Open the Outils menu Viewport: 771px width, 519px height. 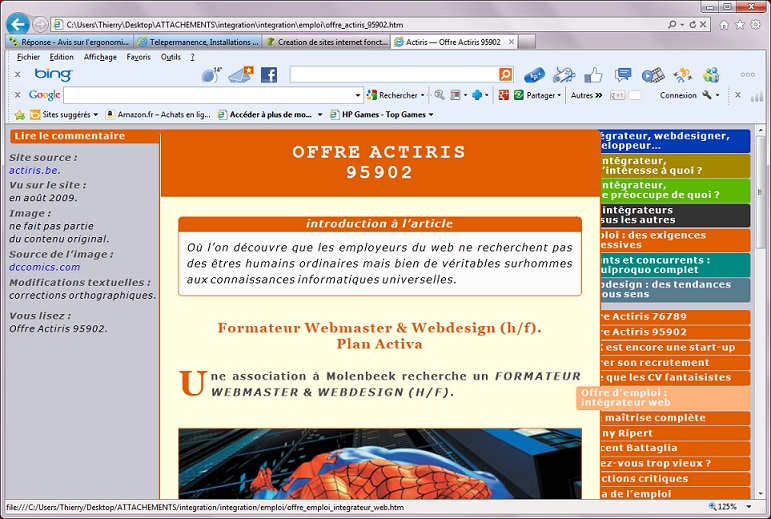pos(171,57)
